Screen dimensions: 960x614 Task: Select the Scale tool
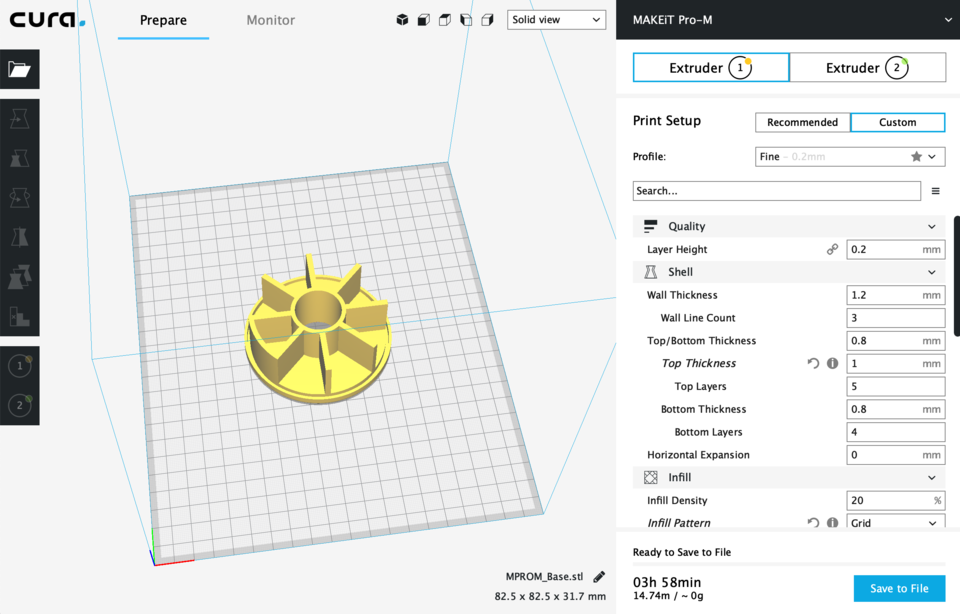coord(18,157)
